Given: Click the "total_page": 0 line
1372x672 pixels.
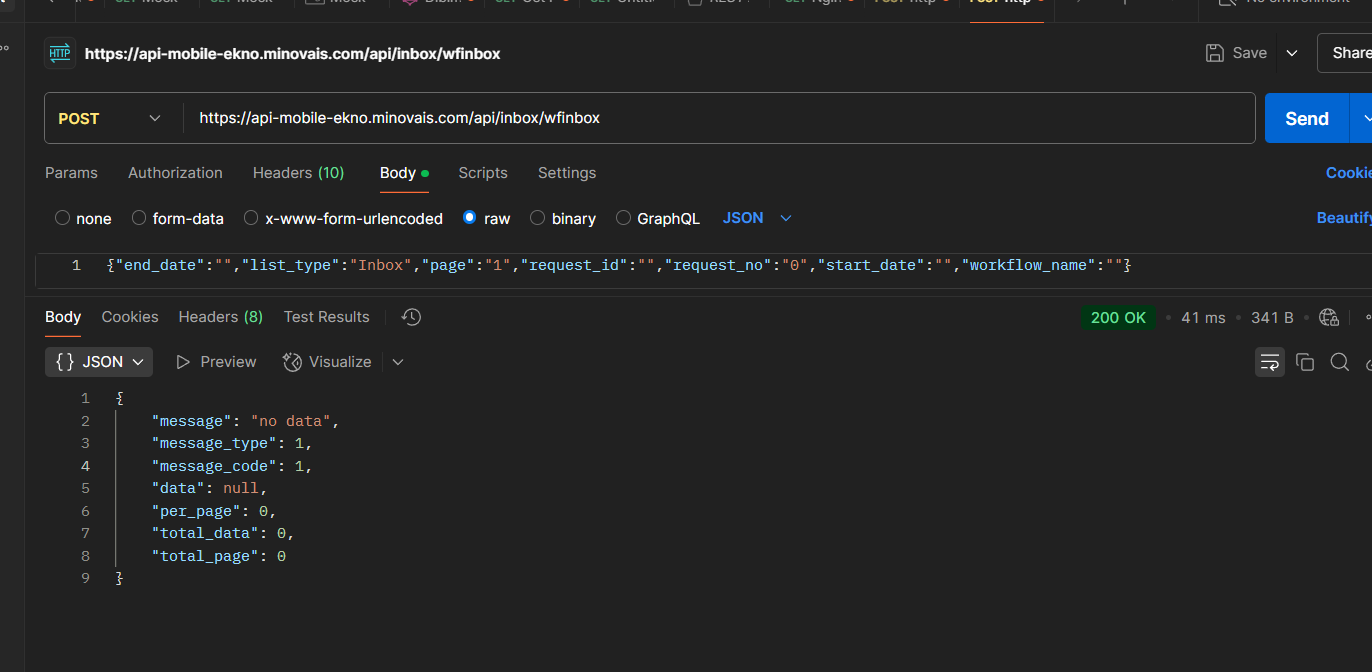Looking at the screenshot, I should [x=219, y=556].
